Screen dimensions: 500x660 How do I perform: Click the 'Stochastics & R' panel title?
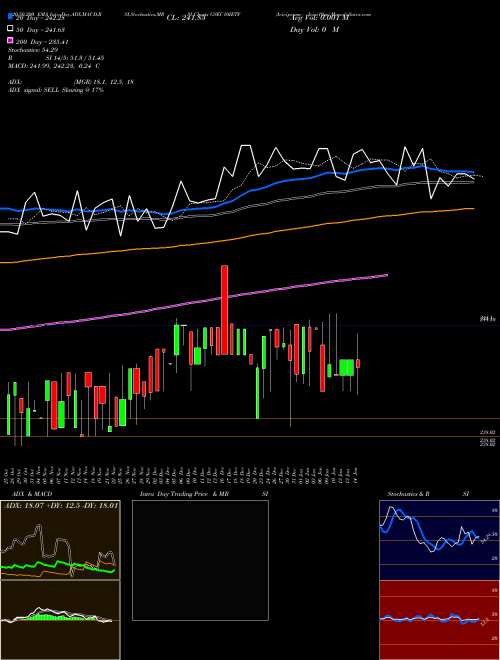[408, 494]
